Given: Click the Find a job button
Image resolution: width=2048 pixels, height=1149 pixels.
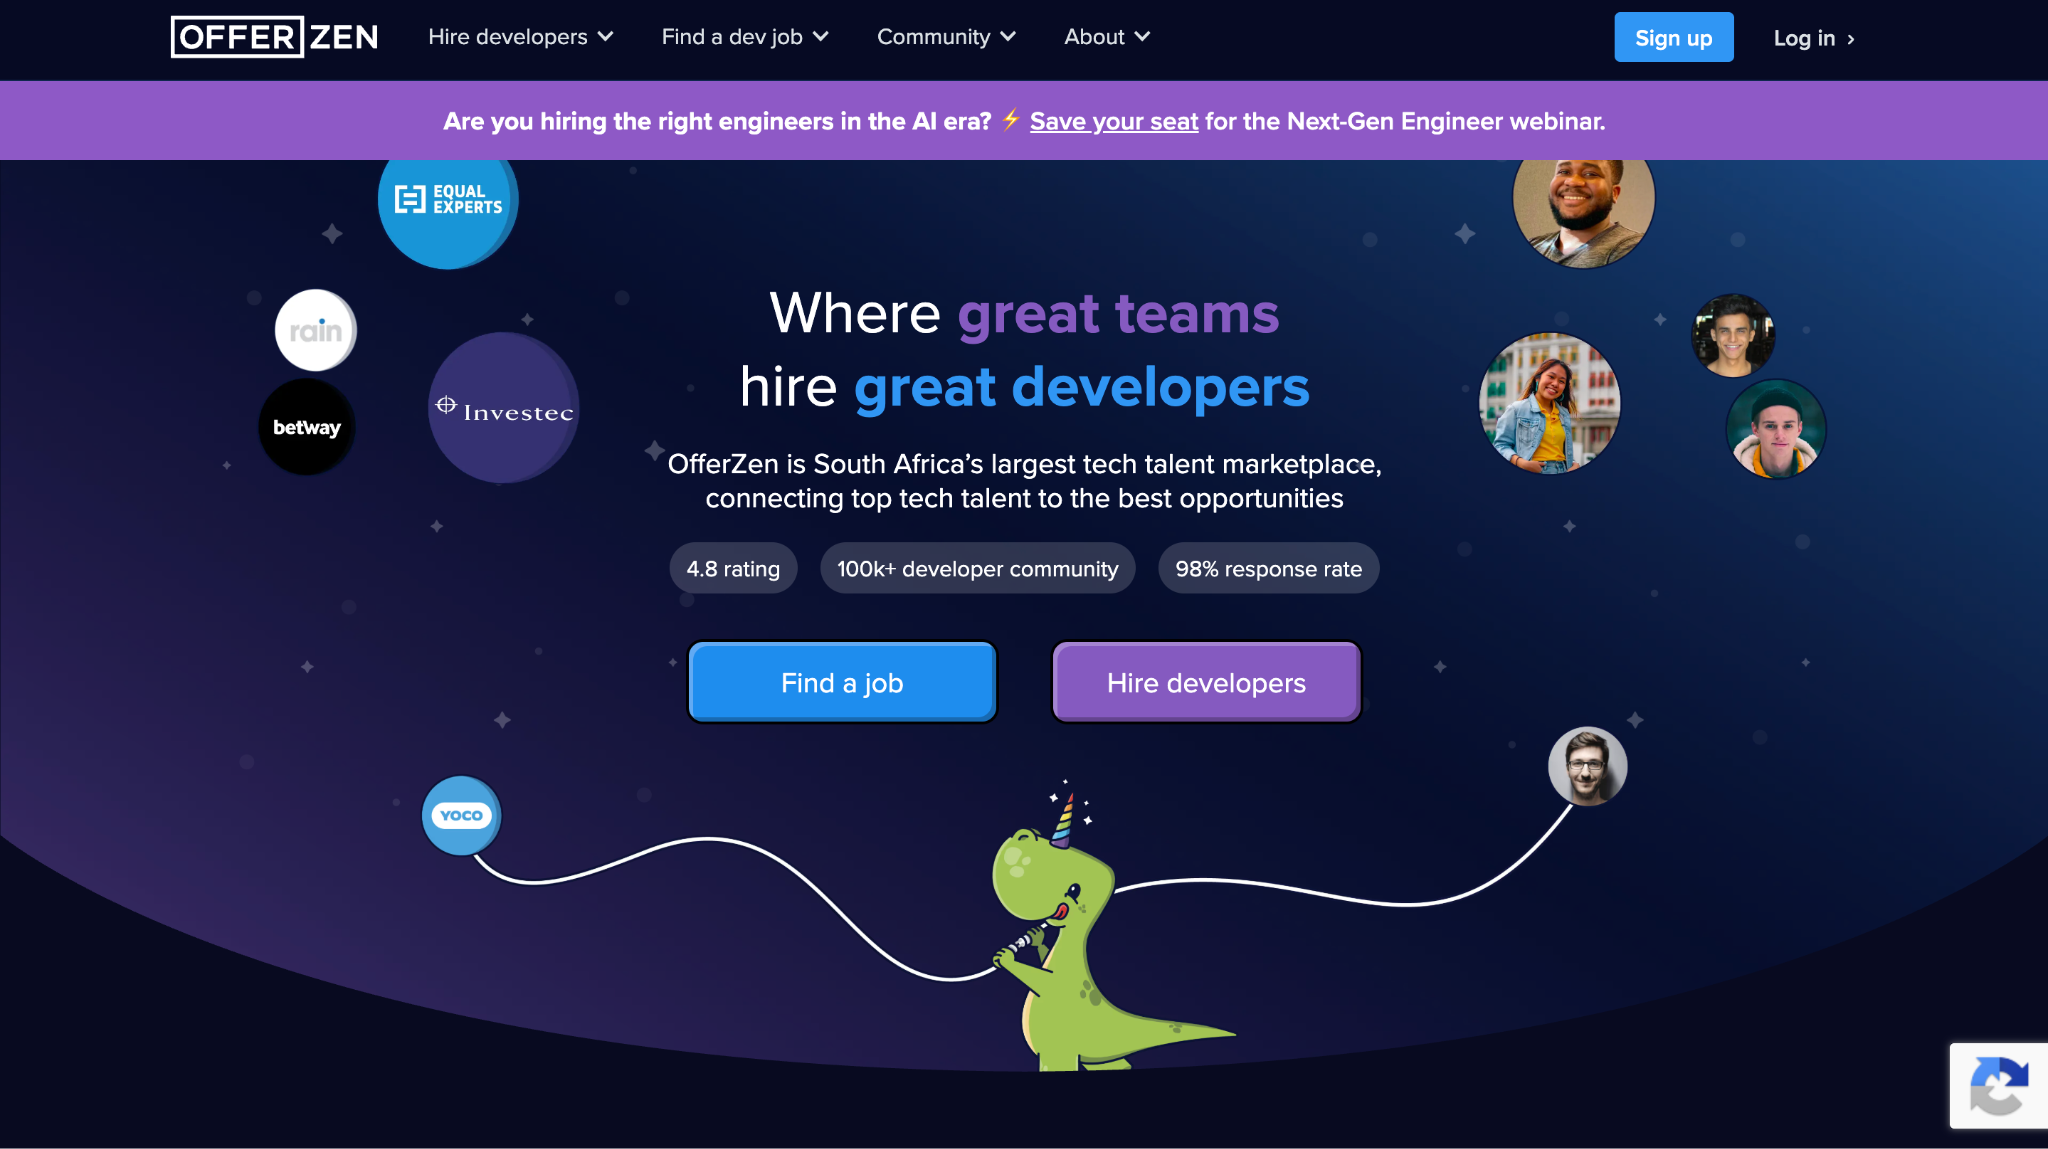Looking at the screenshot, I should tap(842, 683).
